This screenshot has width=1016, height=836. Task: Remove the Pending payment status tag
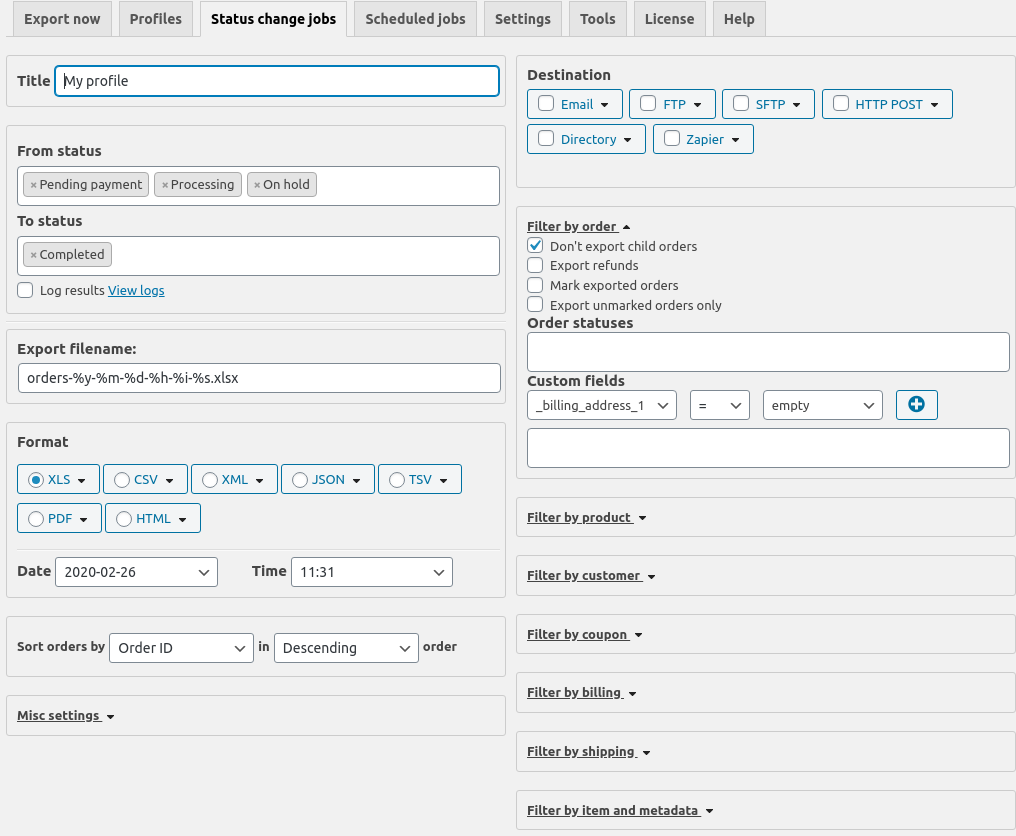click(34, 185)
